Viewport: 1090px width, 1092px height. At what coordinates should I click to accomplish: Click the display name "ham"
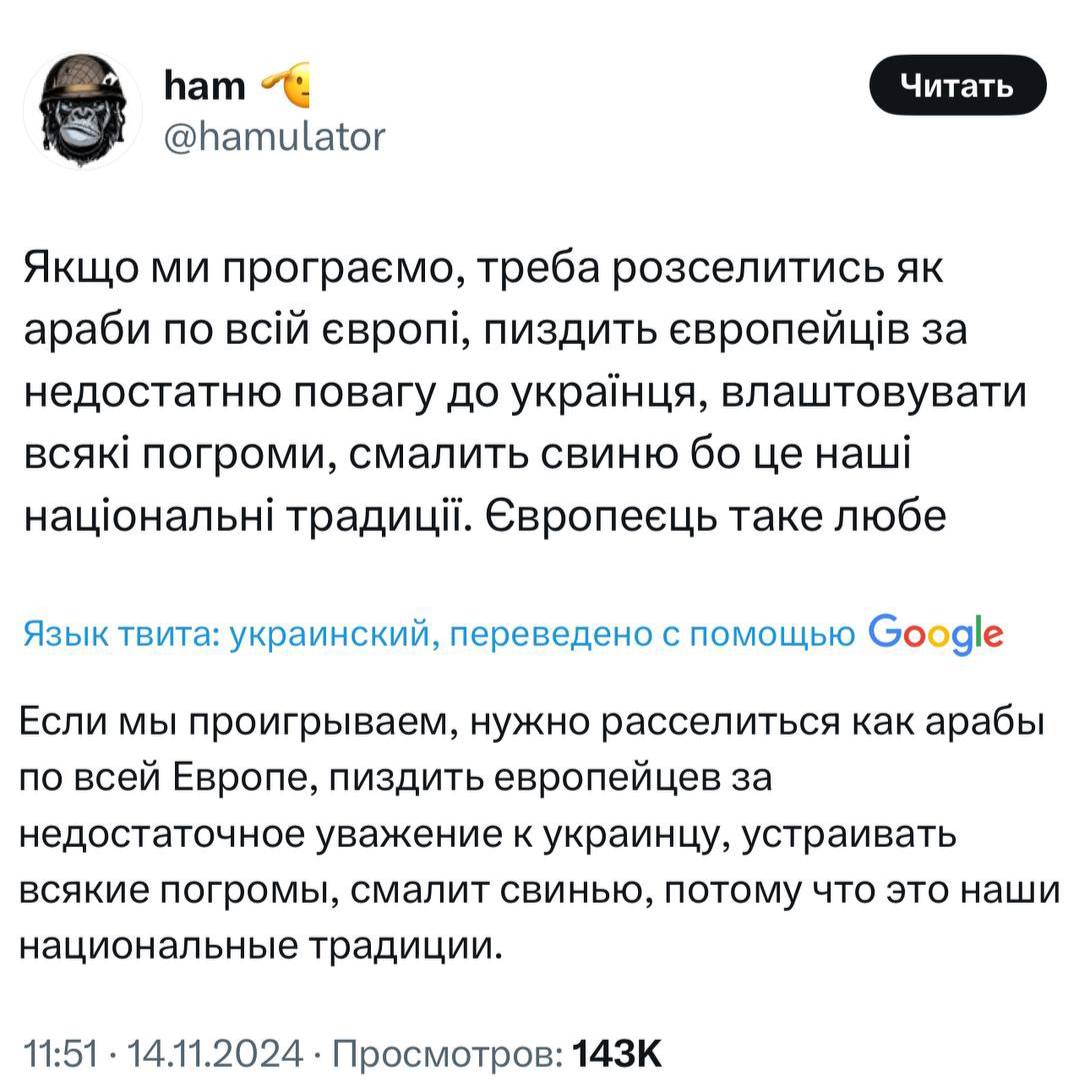(205, 86)
